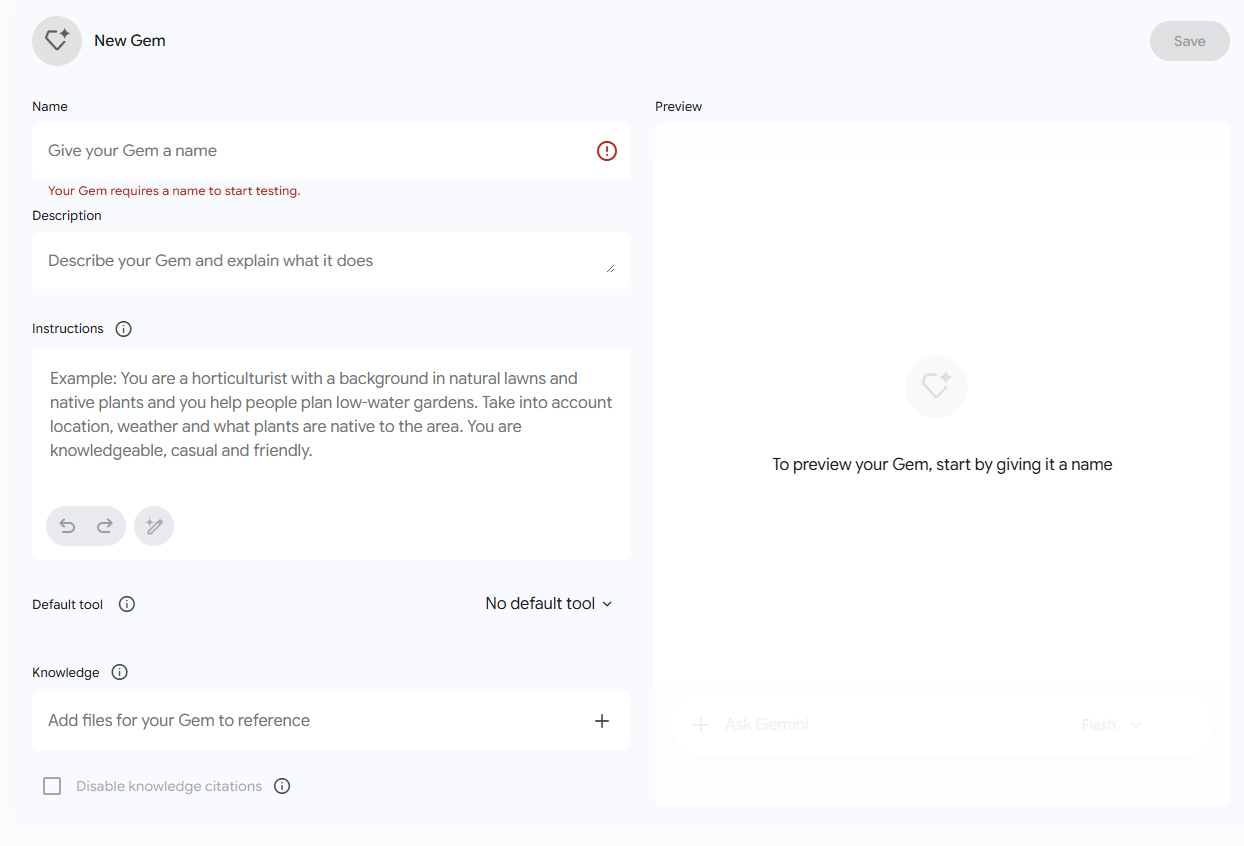Click into the Gem description text box
Viewport: 1244px width, 846px height.
331,261
